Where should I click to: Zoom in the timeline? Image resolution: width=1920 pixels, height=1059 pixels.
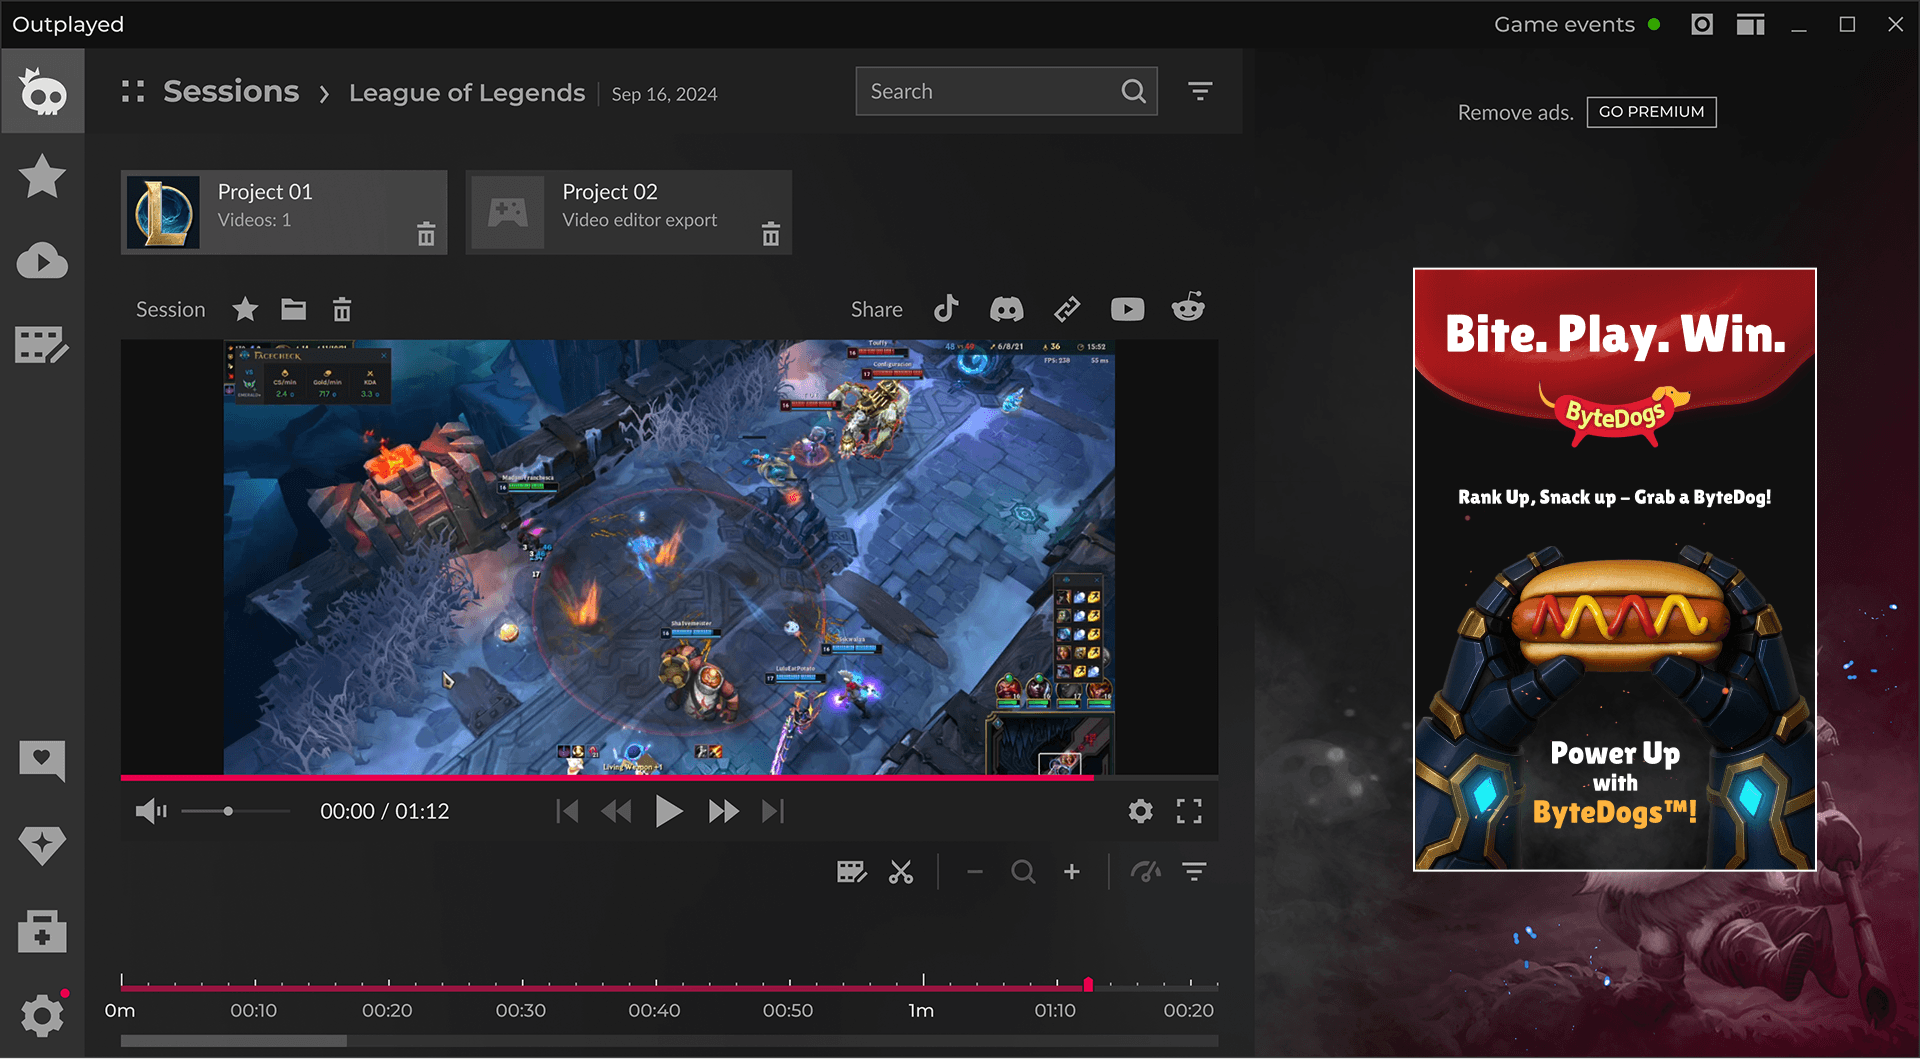click(x=1072, y=872)
